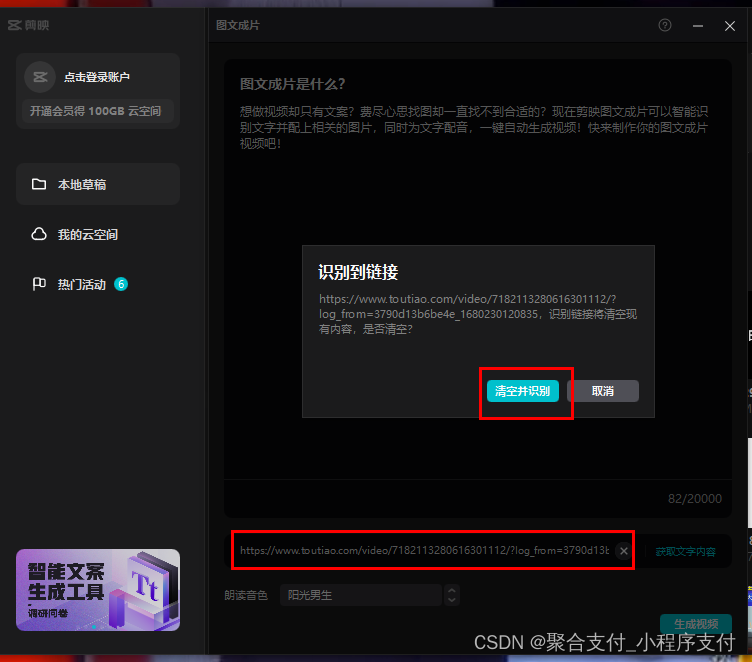The image size is (752, 662).
Task: Click the 获取文字内容 link
Action: (685, 552)
